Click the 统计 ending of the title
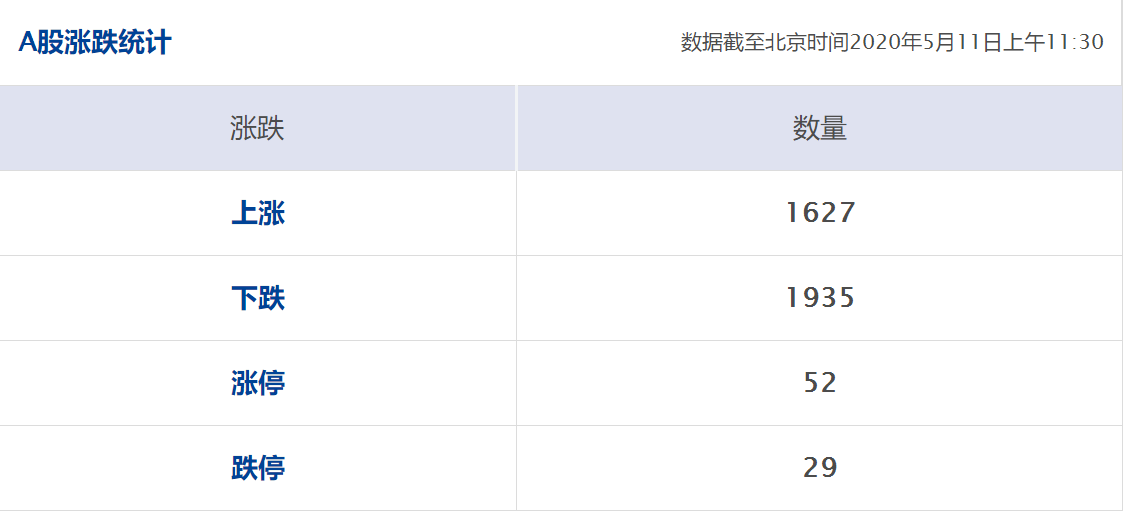This screenshot has height=511, width=1123. (x=146, y=43)
